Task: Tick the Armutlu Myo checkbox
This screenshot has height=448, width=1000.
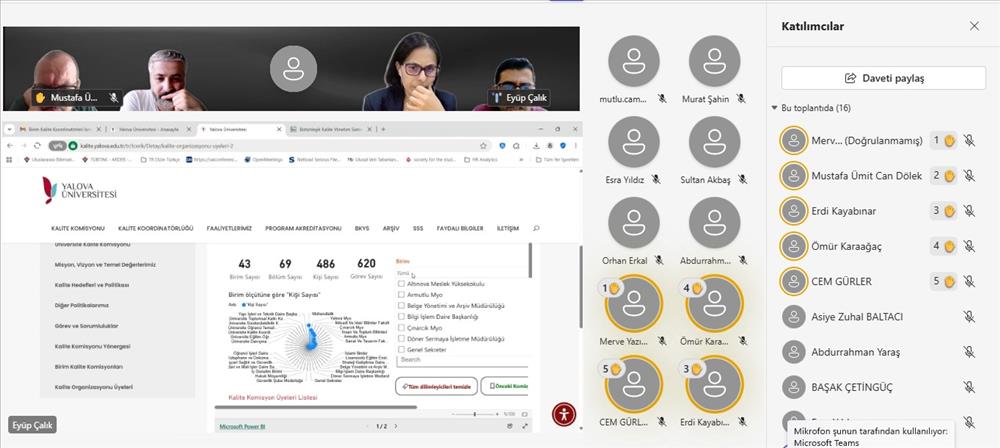Action: (402, 295)
